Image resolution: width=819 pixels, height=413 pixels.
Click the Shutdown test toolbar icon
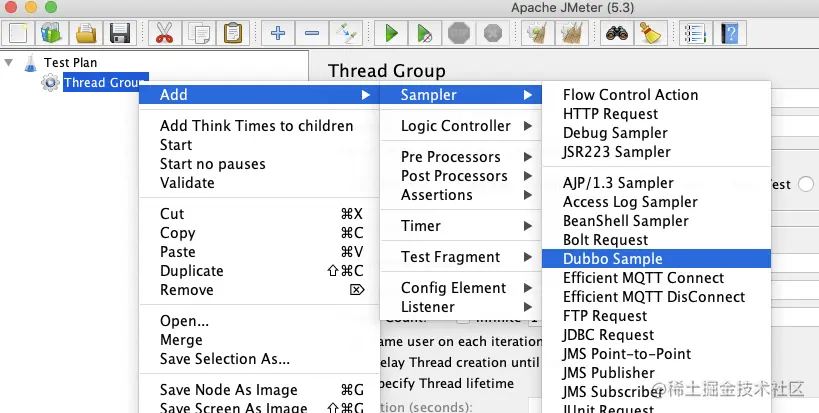[x=493, y=33]
